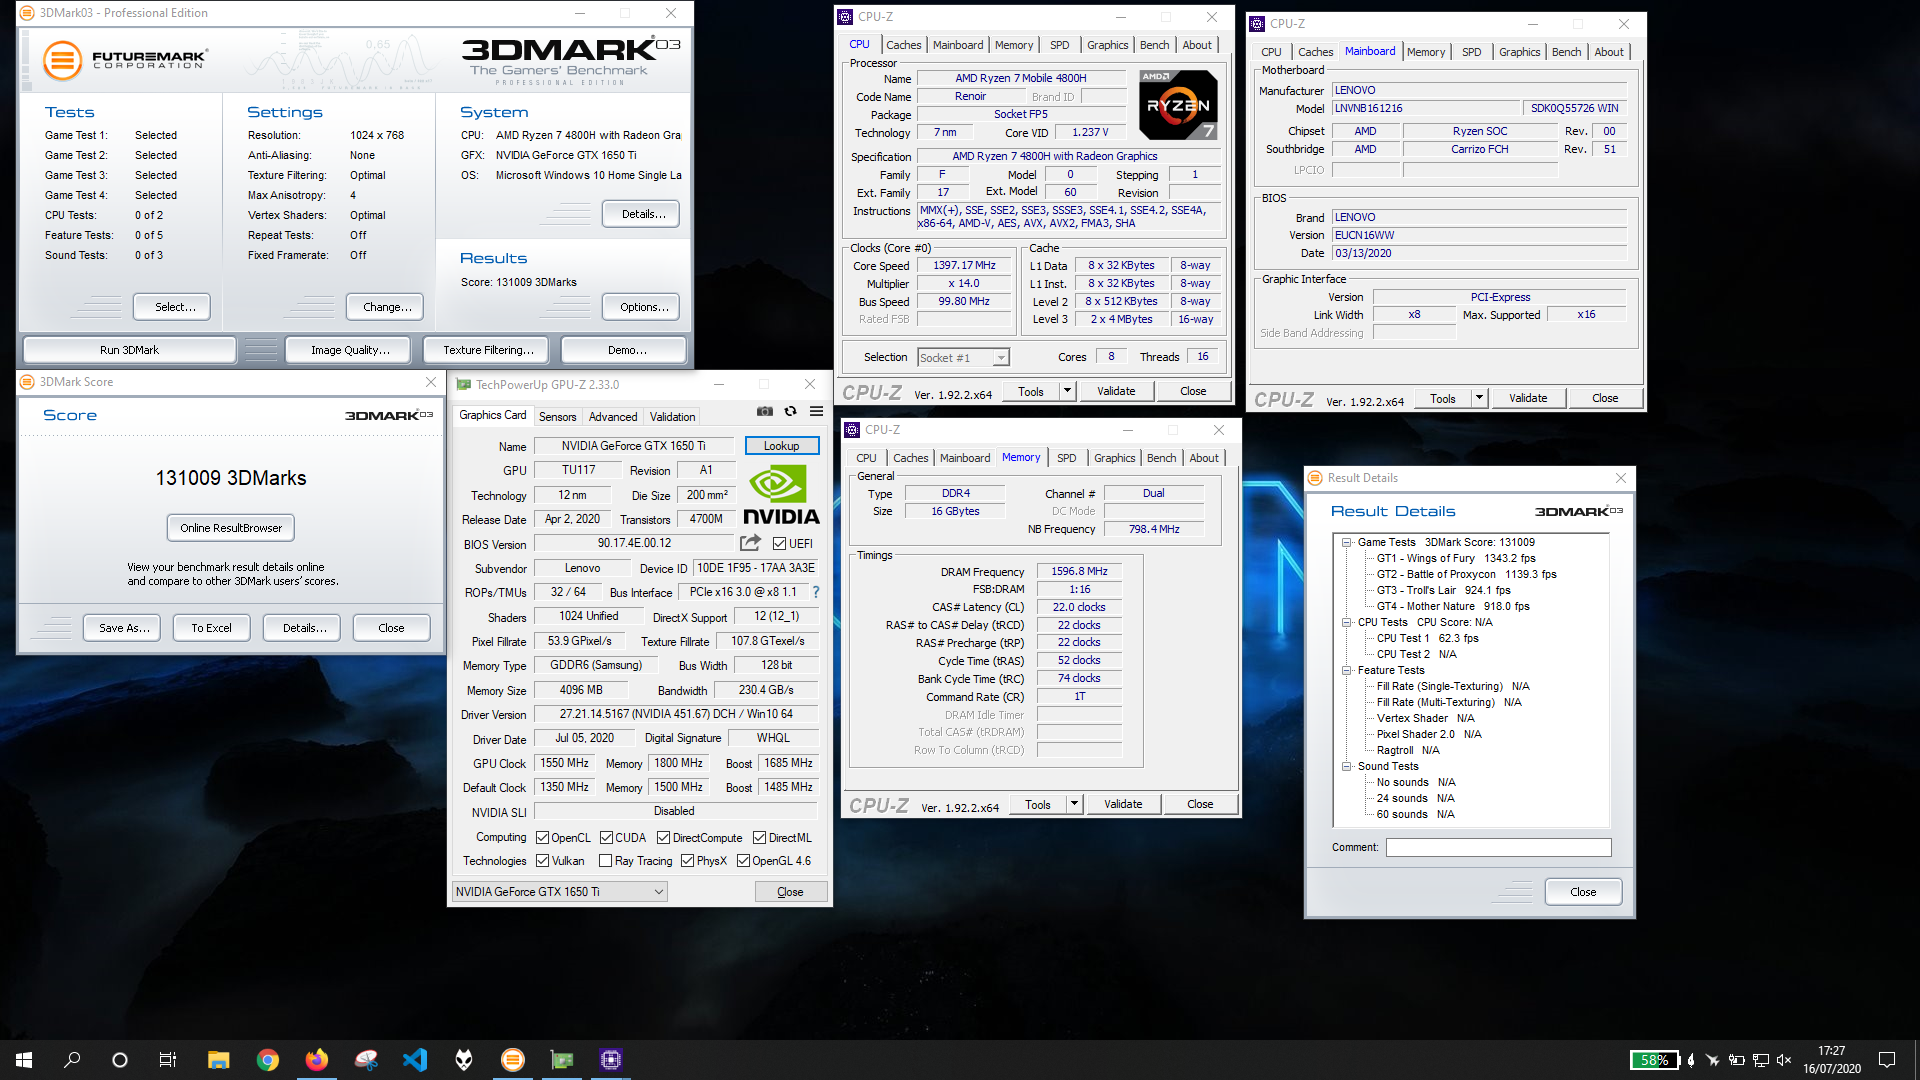The width and height of the screenshot is (1920, 1080).
Task: Toggle the DirectCompute checkbox
Action: click(663, 837)
